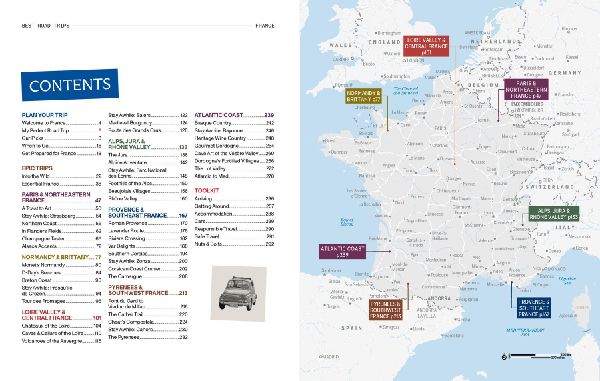Select the Champagne Taster entry
The height and width of the screenshot is (381, 600).
click(x=62, y=239)
